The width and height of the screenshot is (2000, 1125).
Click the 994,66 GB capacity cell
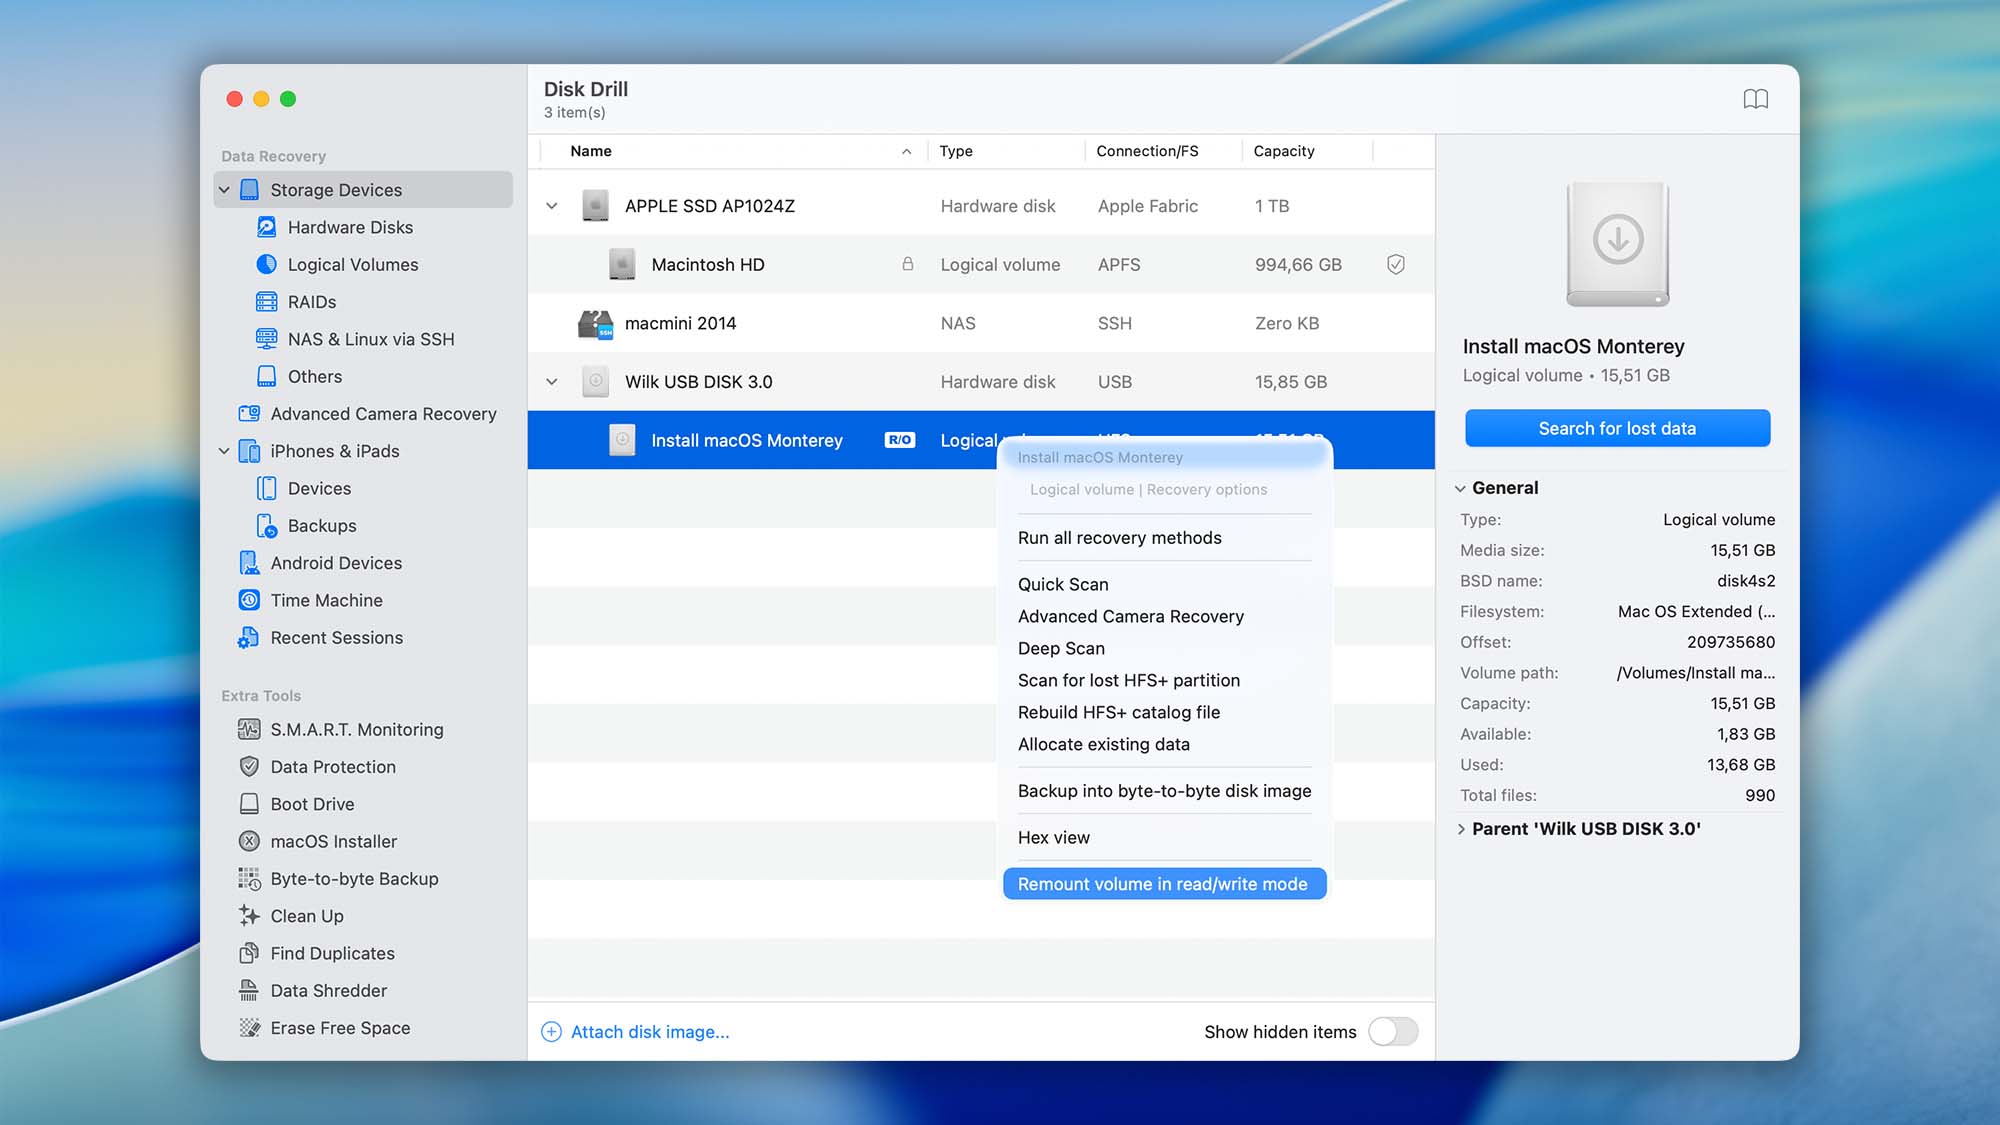pos(1298,265)
